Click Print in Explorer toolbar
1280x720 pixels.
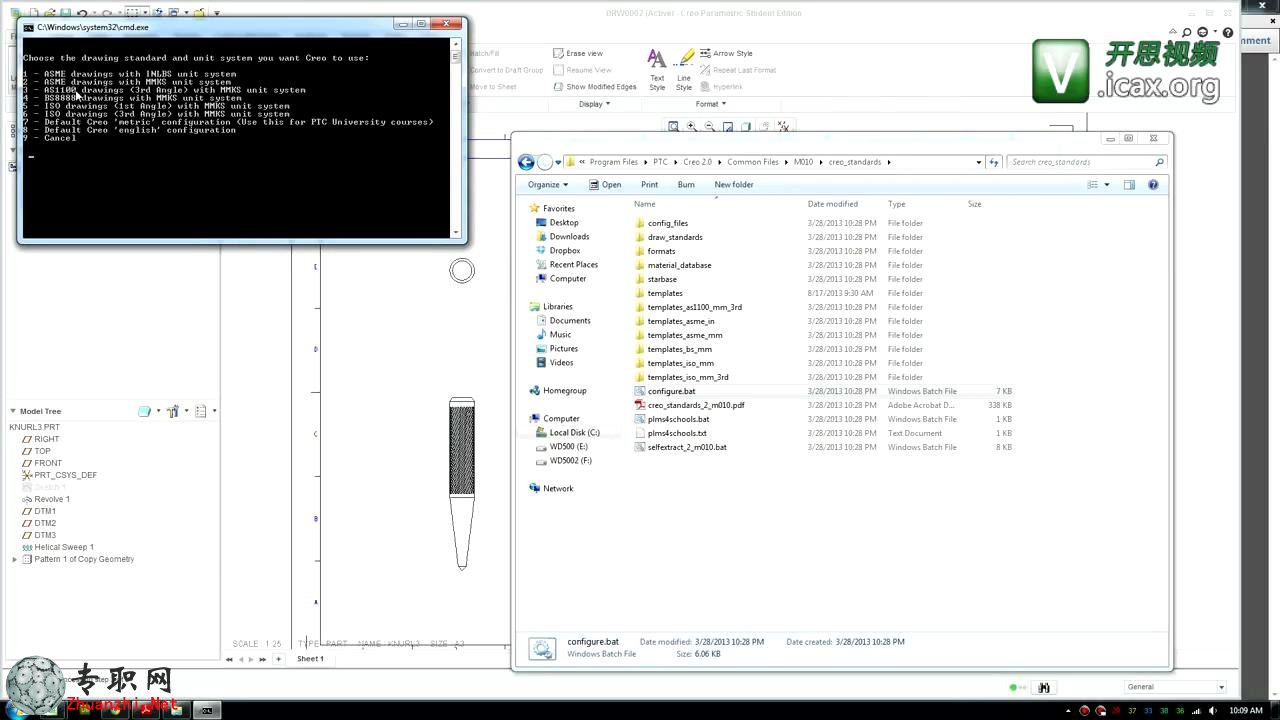pyautogui.click(x=650, y=185)
